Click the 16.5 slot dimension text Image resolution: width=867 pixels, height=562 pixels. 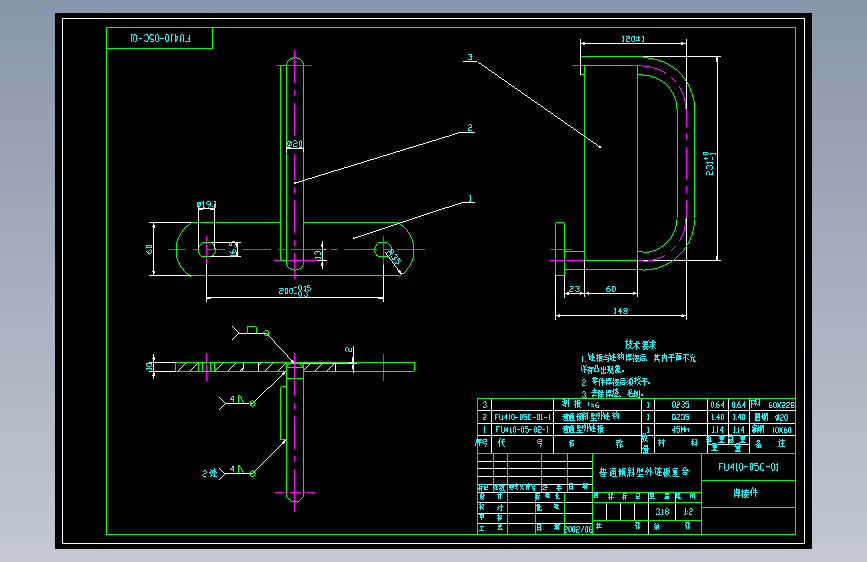pyautogui.click(x=234, y=248)
